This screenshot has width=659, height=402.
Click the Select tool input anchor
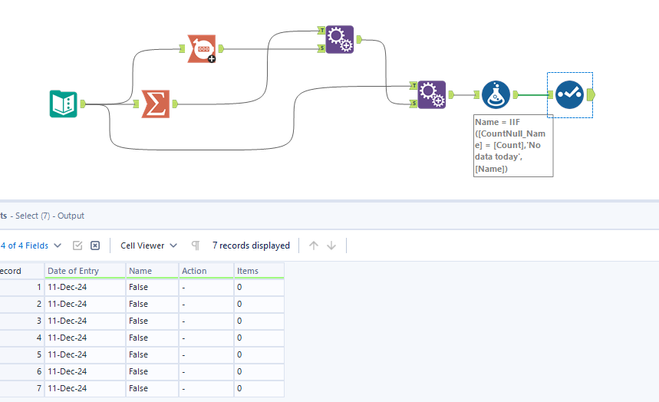(x=550, y=95)
